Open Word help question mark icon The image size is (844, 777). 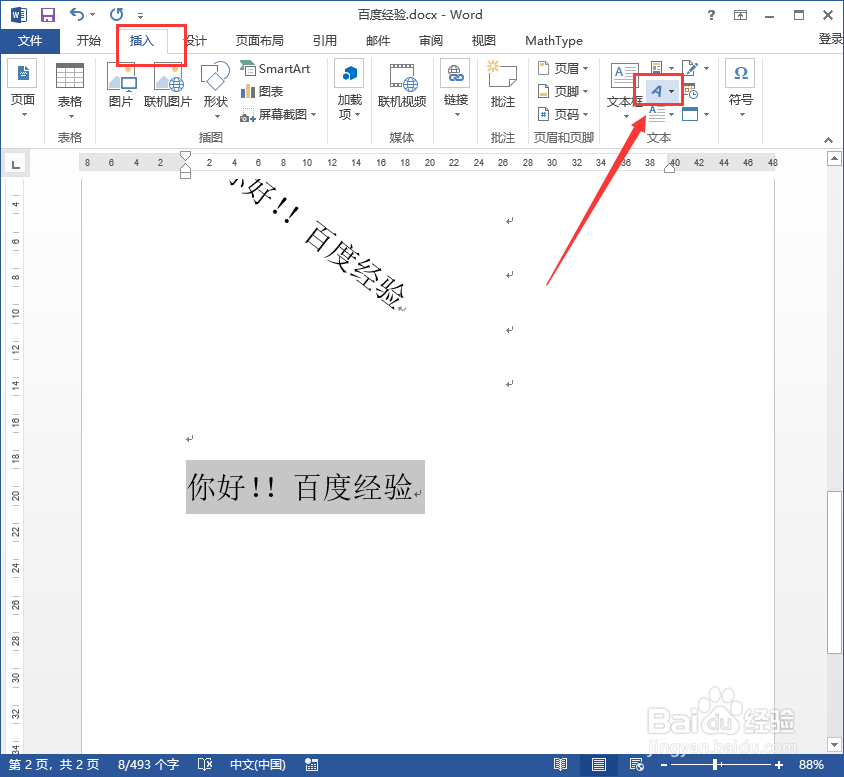711,15
